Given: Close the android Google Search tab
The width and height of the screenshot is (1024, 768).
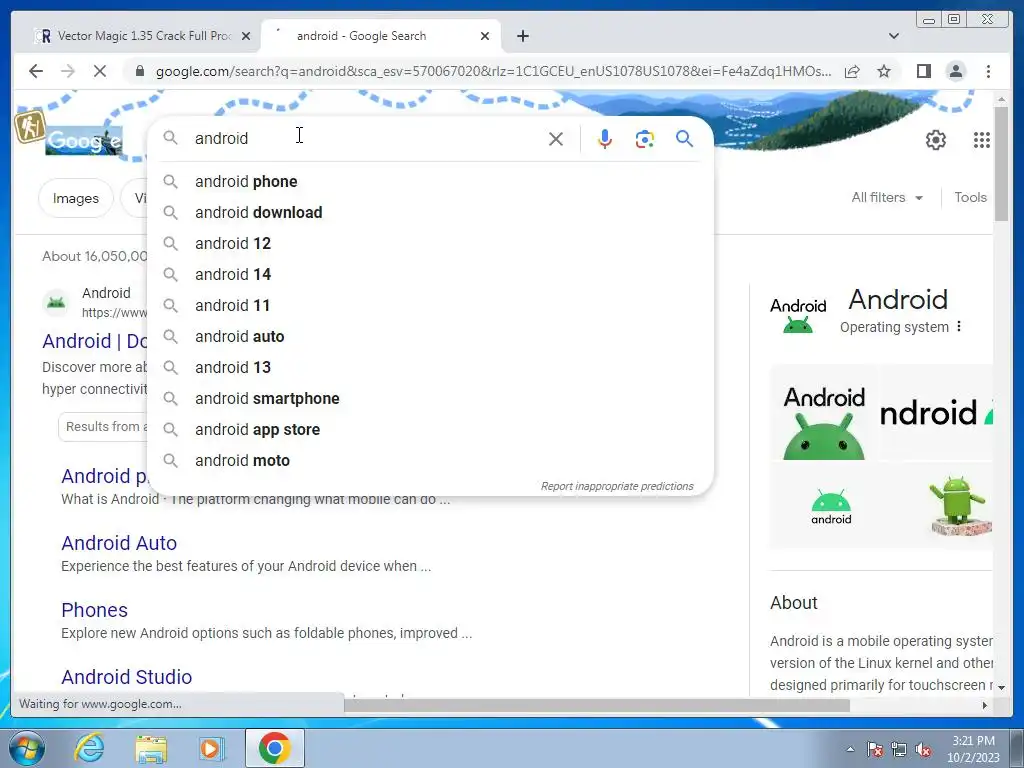Looking at the screenshot, I should point(485,36).
